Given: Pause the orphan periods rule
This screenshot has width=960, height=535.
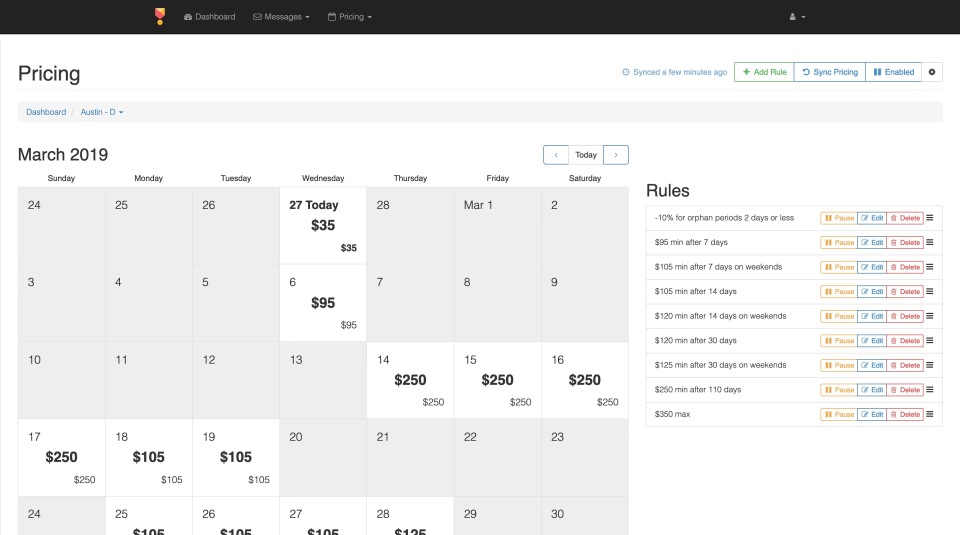Looking at the screenshot, I should pyautogui.click(x=839, y=218).
